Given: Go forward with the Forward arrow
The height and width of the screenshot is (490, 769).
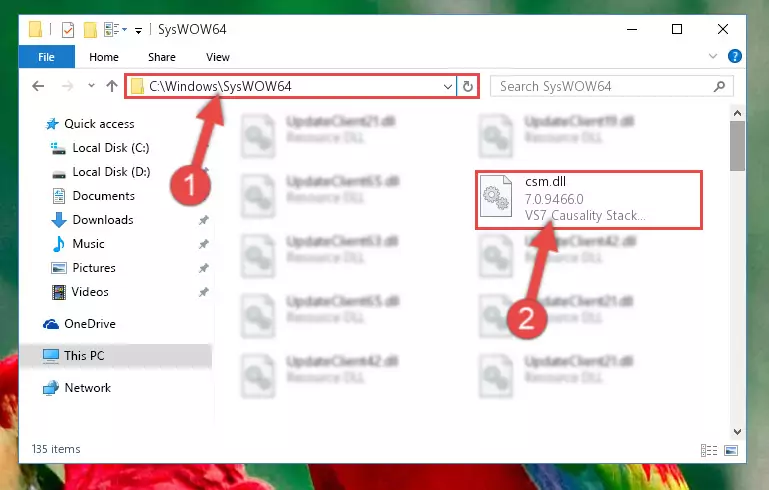Looking at the screenshot, I should [67, 86].
